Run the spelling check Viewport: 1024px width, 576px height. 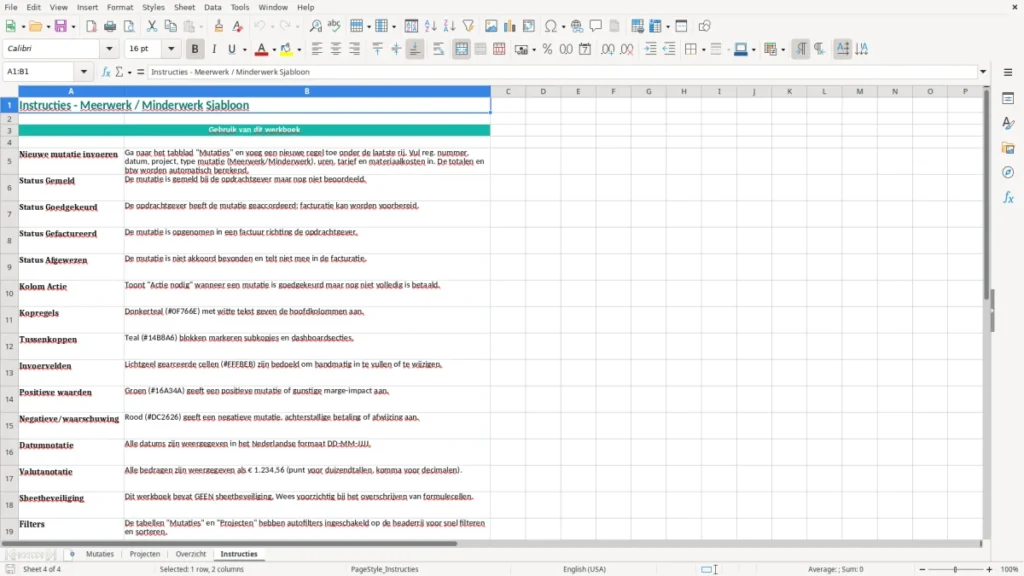click(x=334, y=26)
